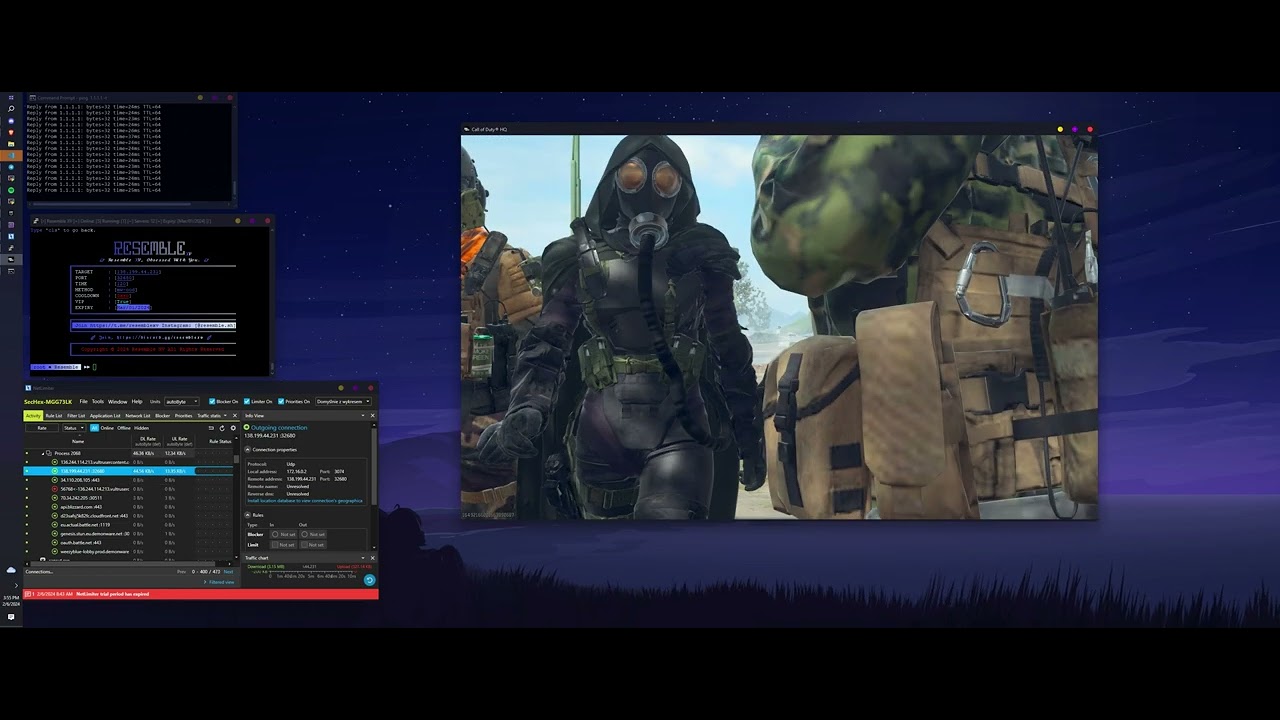Click the icon beside 34.110.208.105 row

click(55, 480)
